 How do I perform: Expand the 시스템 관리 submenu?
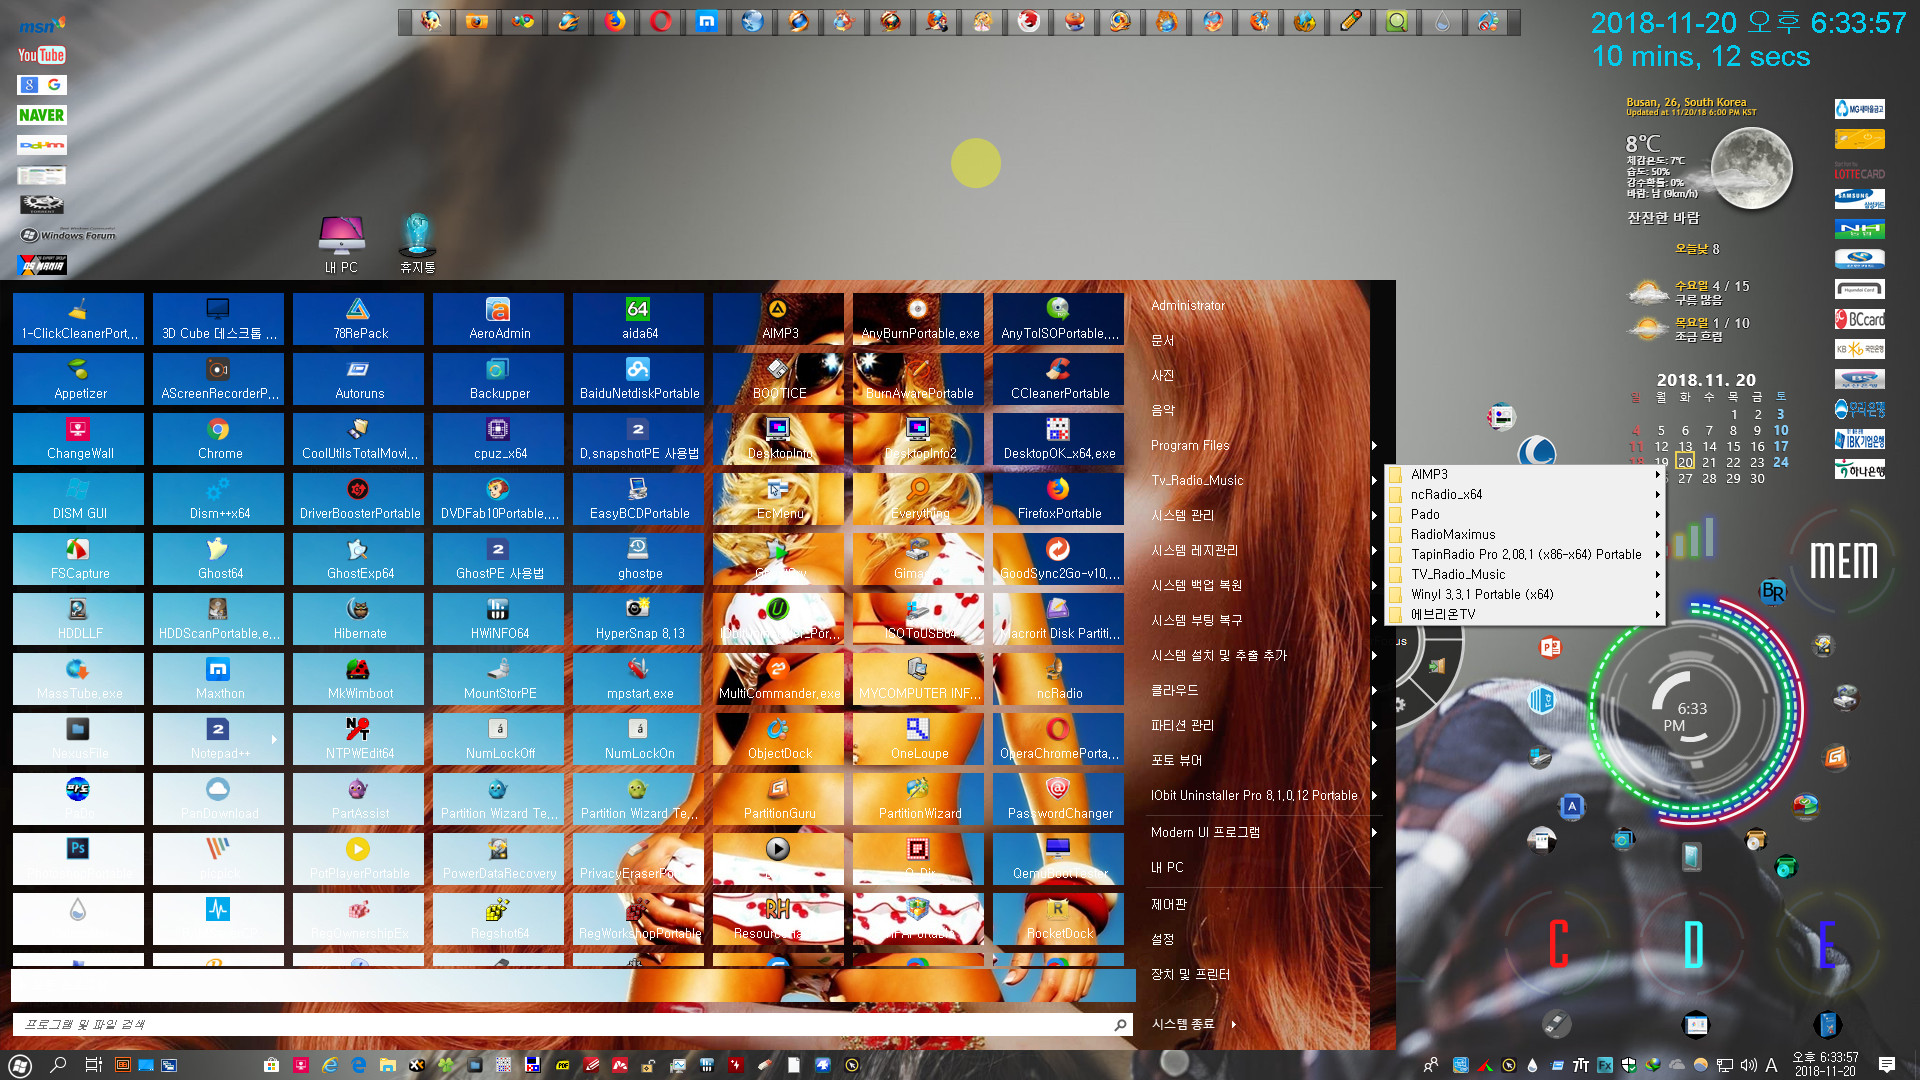point(1264,515)
